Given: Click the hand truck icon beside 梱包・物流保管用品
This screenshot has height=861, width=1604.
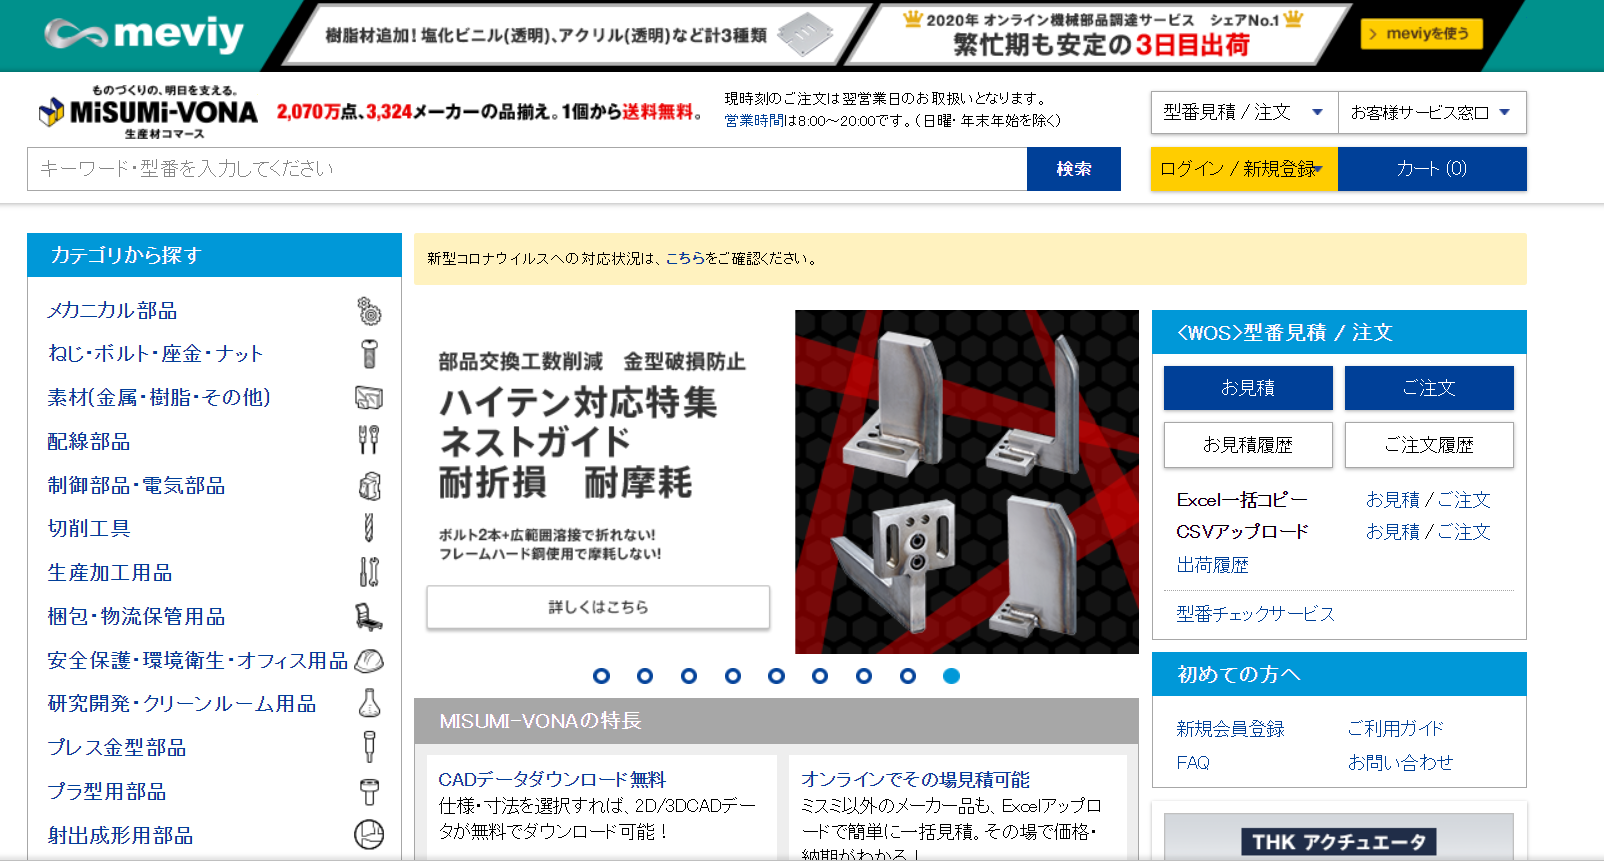Looking at the screenshot, I should 369,617.
